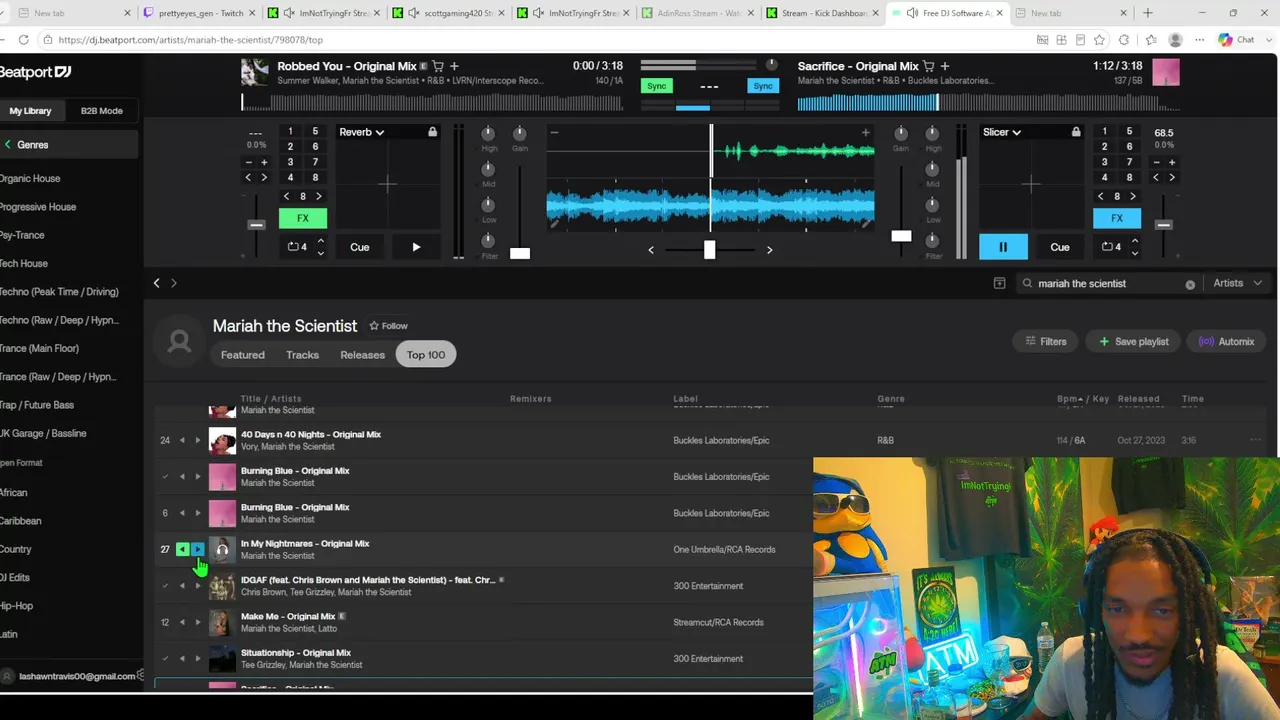The width and height of the screenshot is (1280, 720).
Task: Toggle the right deck Sync button
Action: (x=763, y=86)
